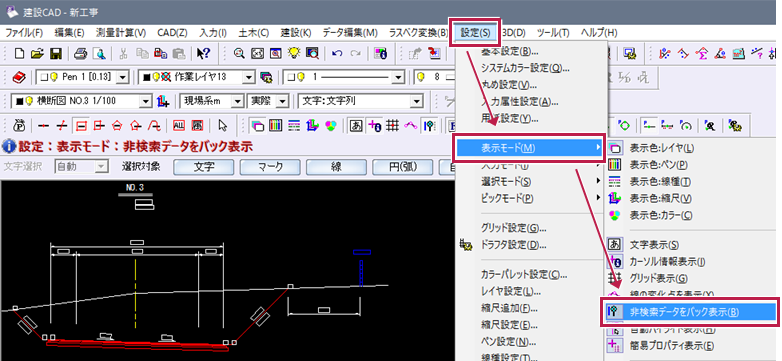This screenshot has height=361, width=782.
Task: Click the red road surface line in drawing
Action: 135,344
